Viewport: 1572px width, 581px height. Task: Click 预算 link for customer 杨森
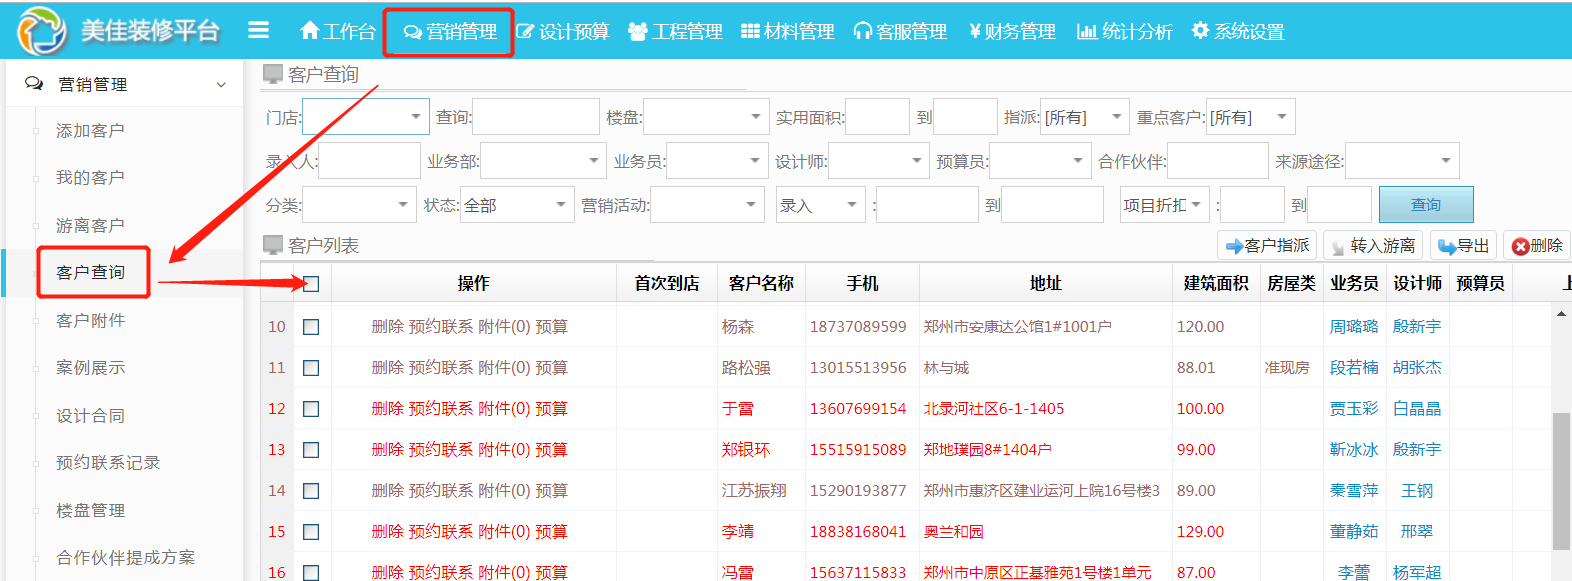pyautogui.click(x=551, y=327)
